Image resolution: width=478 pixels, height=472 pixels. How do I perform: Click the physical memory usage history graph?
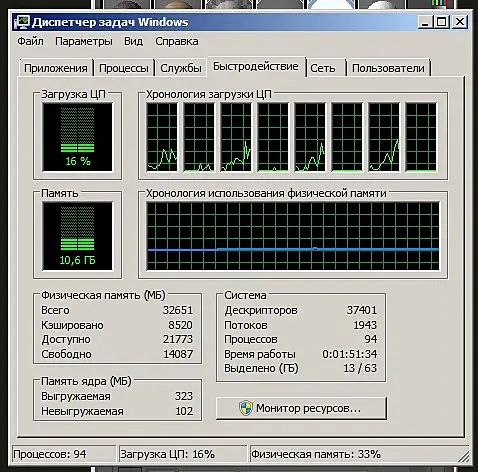[293, 236]
